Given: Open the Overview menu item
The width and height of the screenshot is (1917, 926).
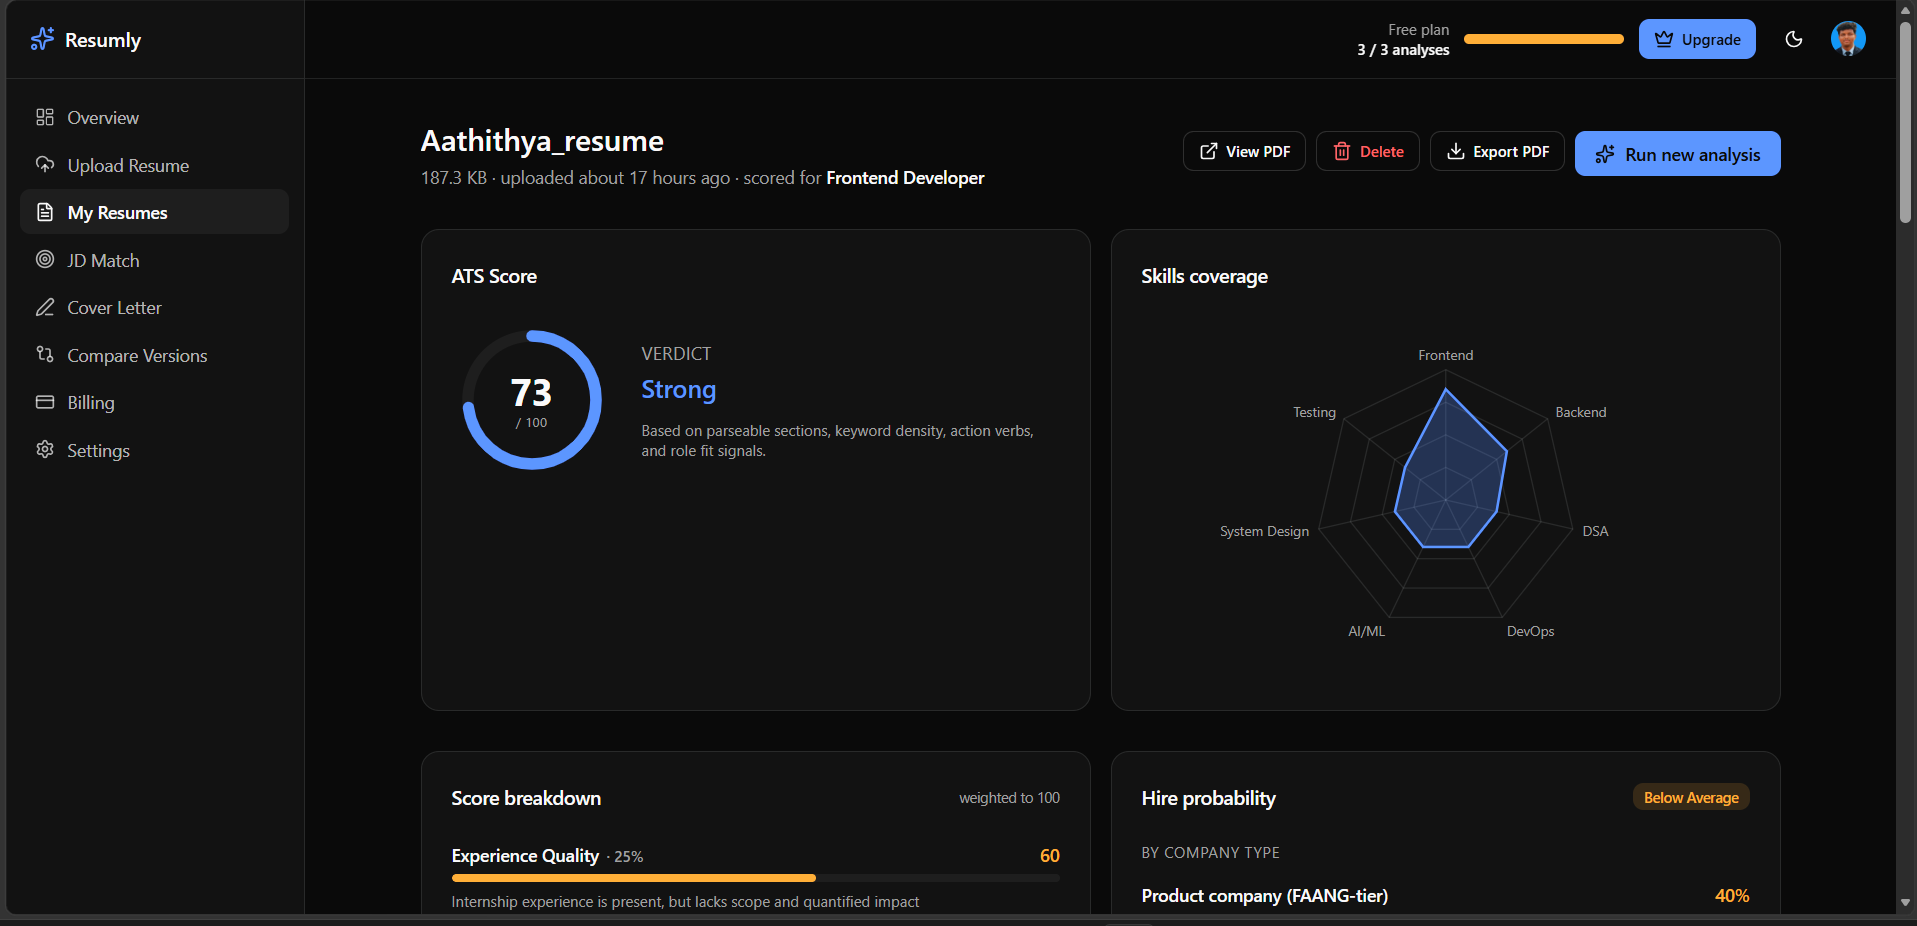Looking at the screenshot, I should pos(154,117).
